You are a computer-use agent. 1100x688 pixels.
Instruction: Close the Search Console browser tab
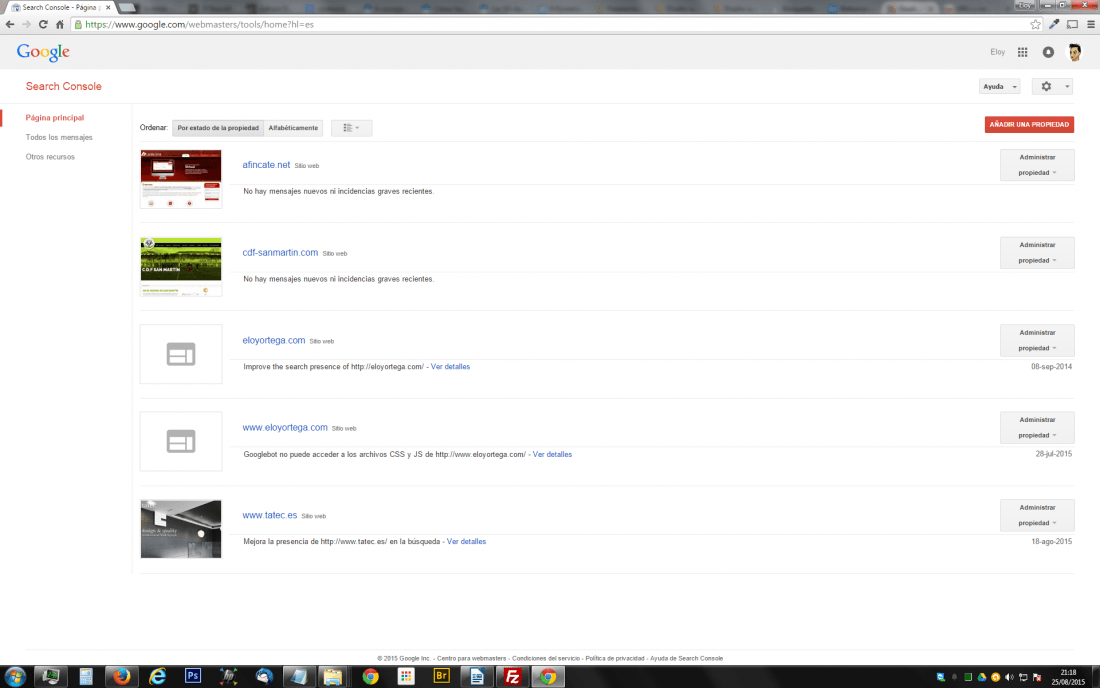click(108, 7)
